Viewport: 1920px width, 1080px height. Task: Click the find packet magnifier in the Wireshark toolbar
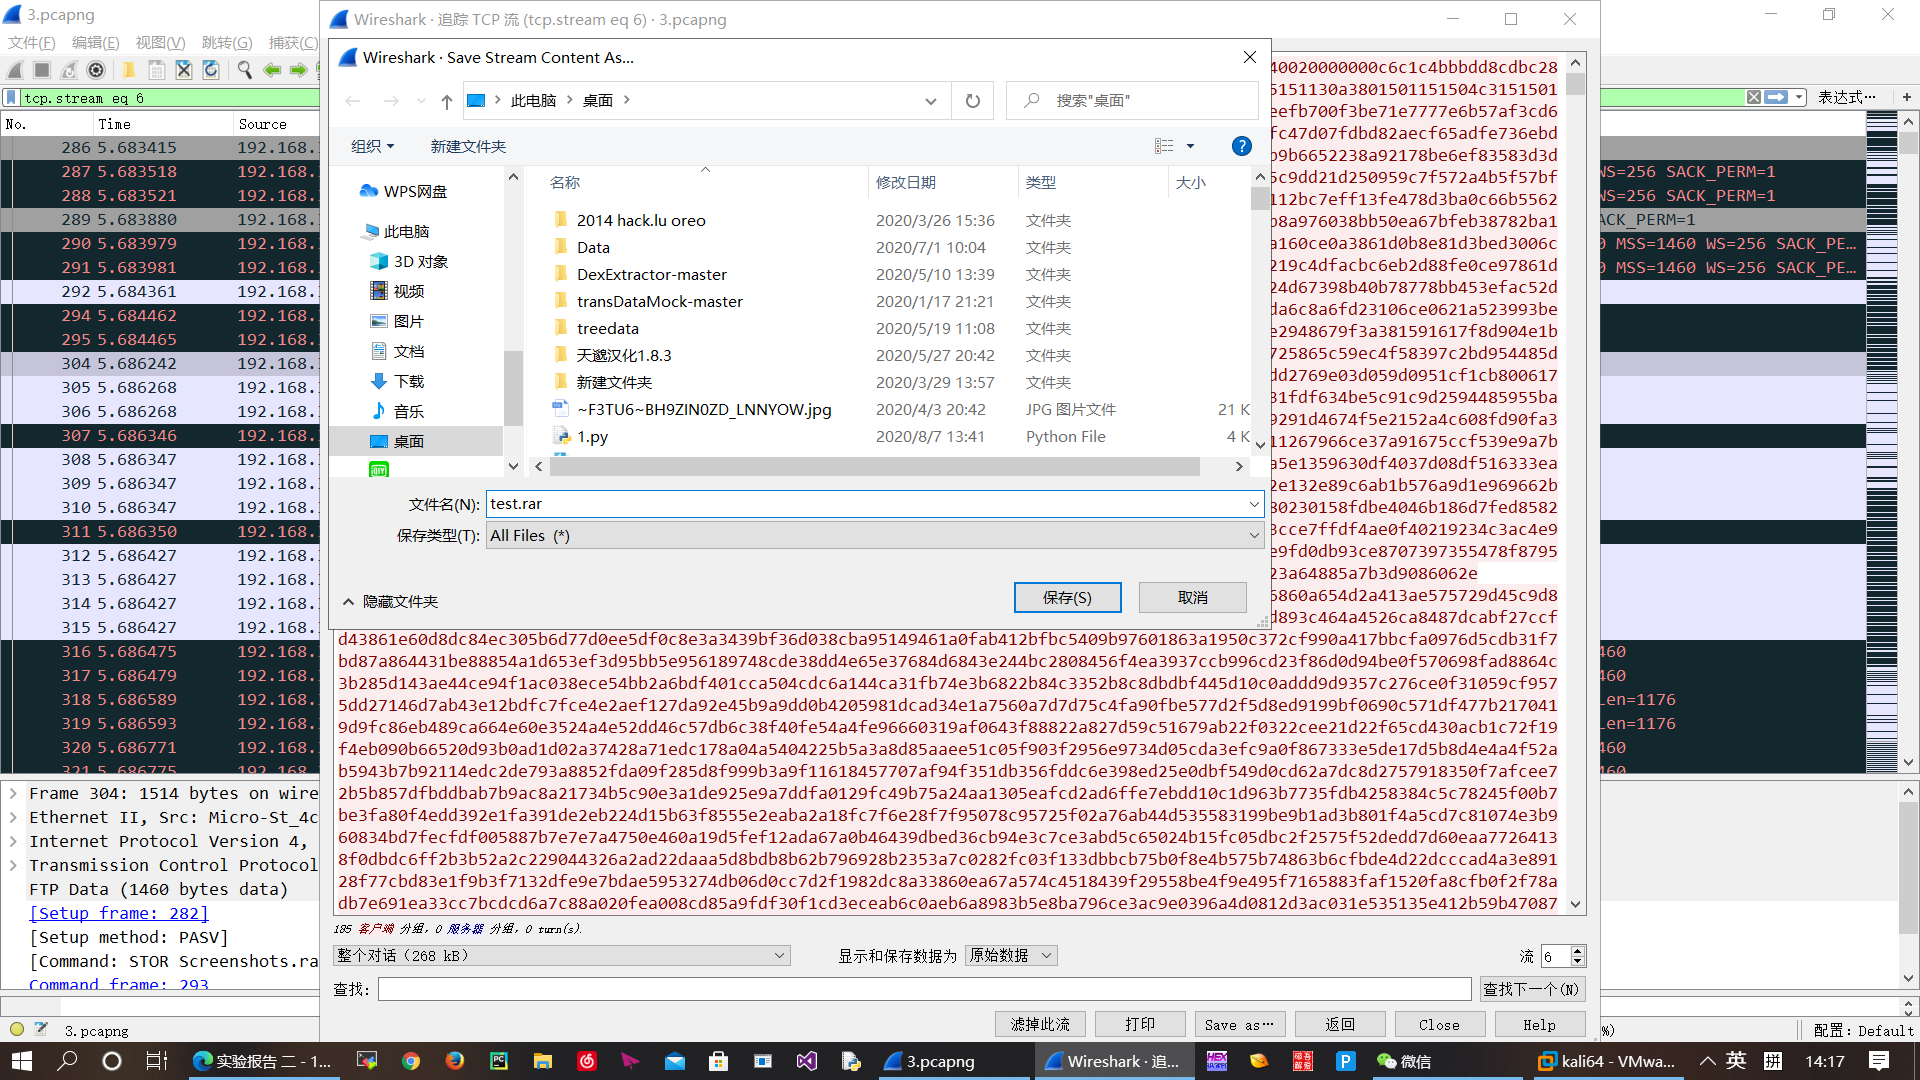click(x=244, y=70)
